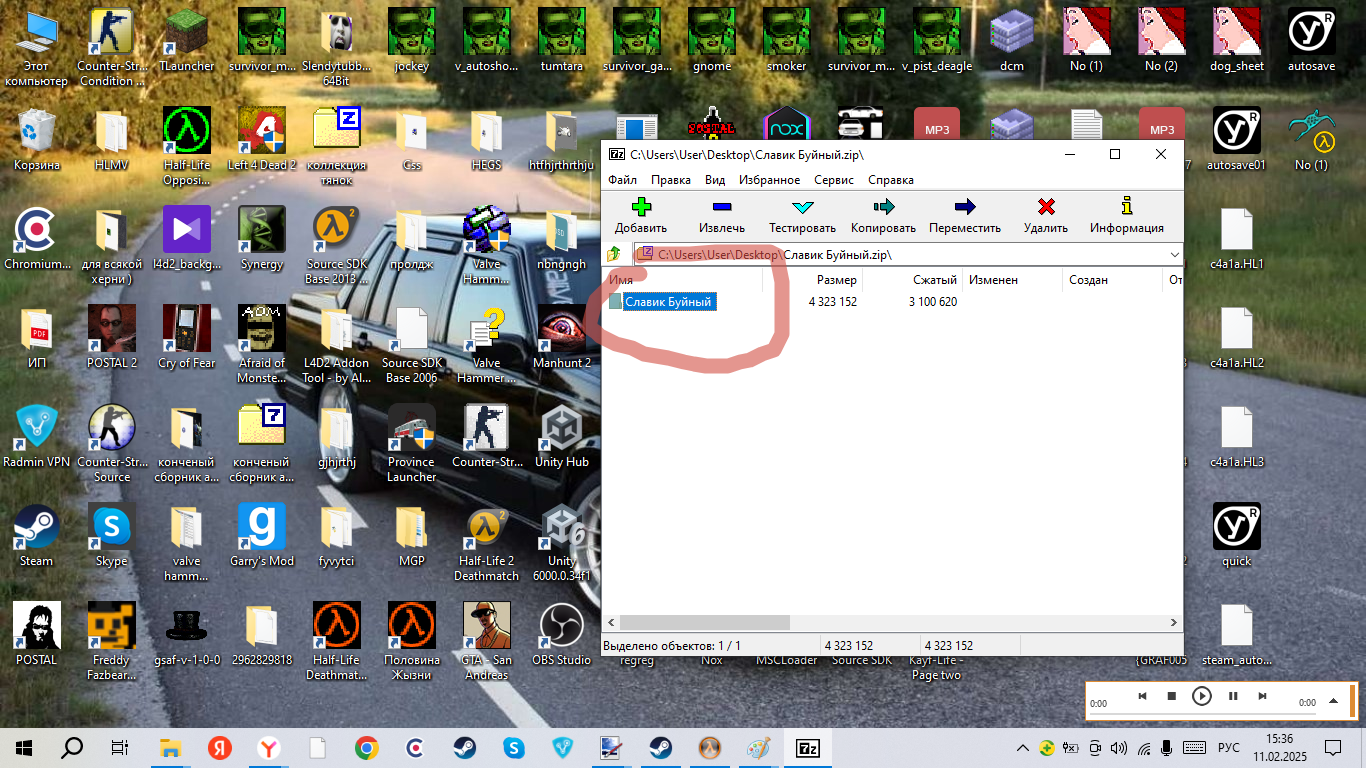The image size is (1366, 768).
Task: Select the GTA - San Andreas desktop shortcut
Action: tap(487, 642)
